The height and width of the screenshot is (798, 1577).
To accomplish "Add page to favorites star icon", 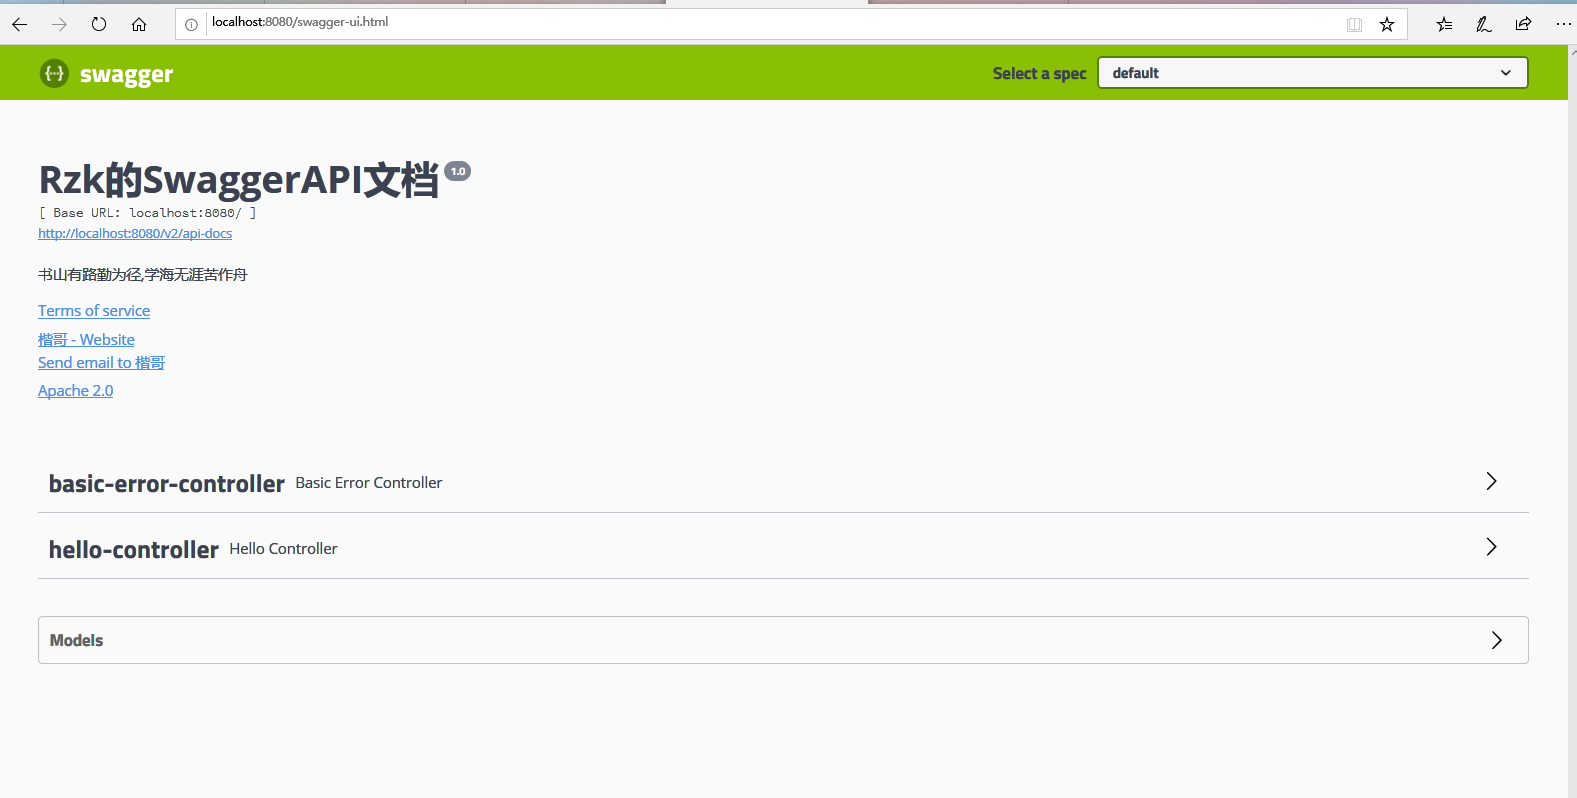I will (1387, 25).
